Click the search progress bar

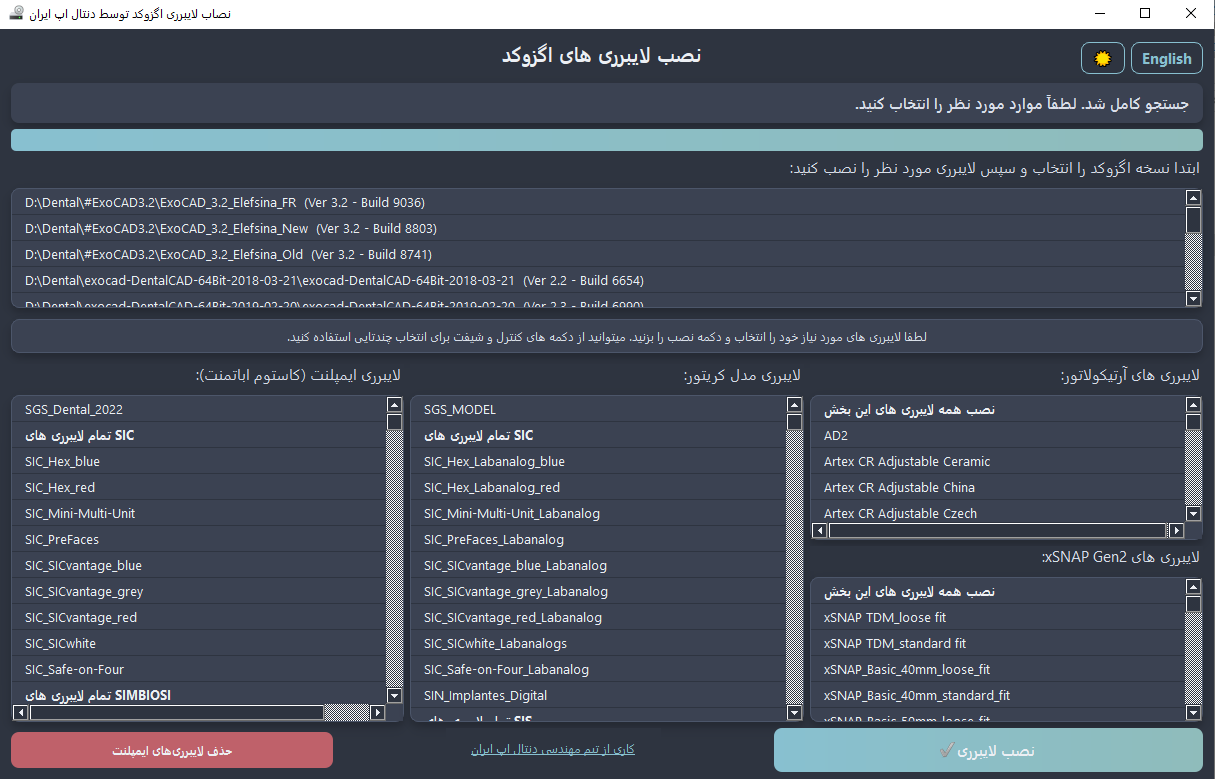click(x=606, y=140)
